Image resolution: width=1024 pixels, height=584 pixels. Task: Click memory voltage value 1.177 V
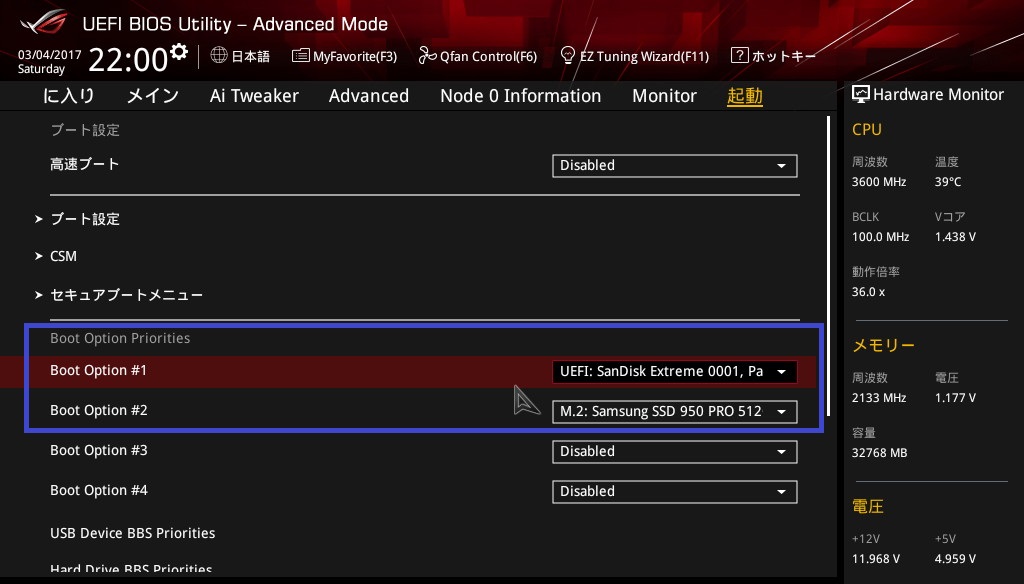coord(955,397)
